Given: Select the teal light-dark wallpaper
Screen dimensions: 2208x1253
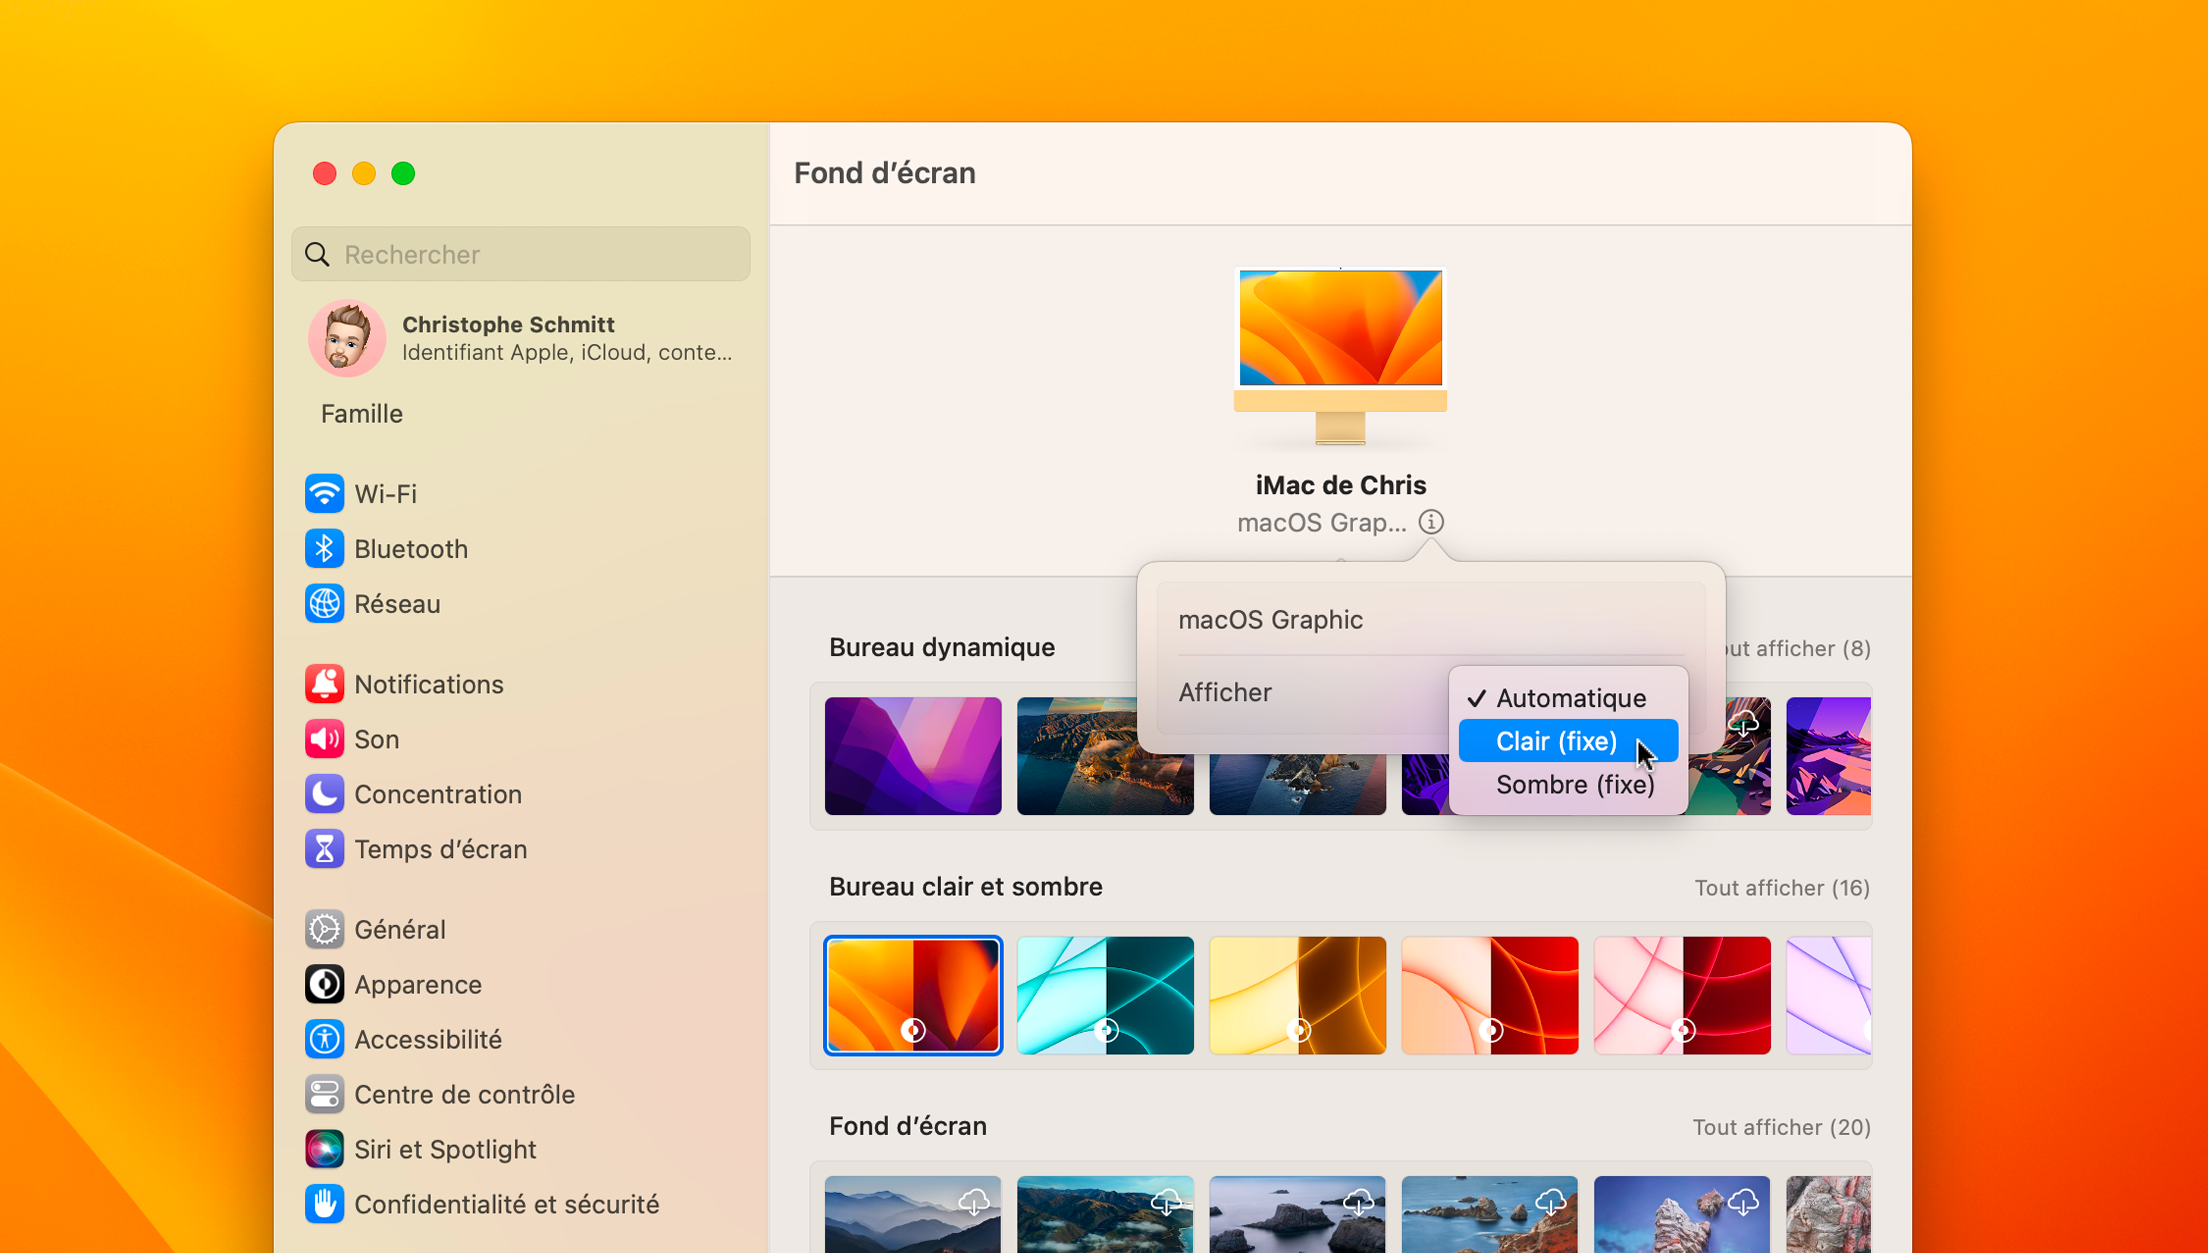Looking at the screenshot, I should pos(1105,995).
